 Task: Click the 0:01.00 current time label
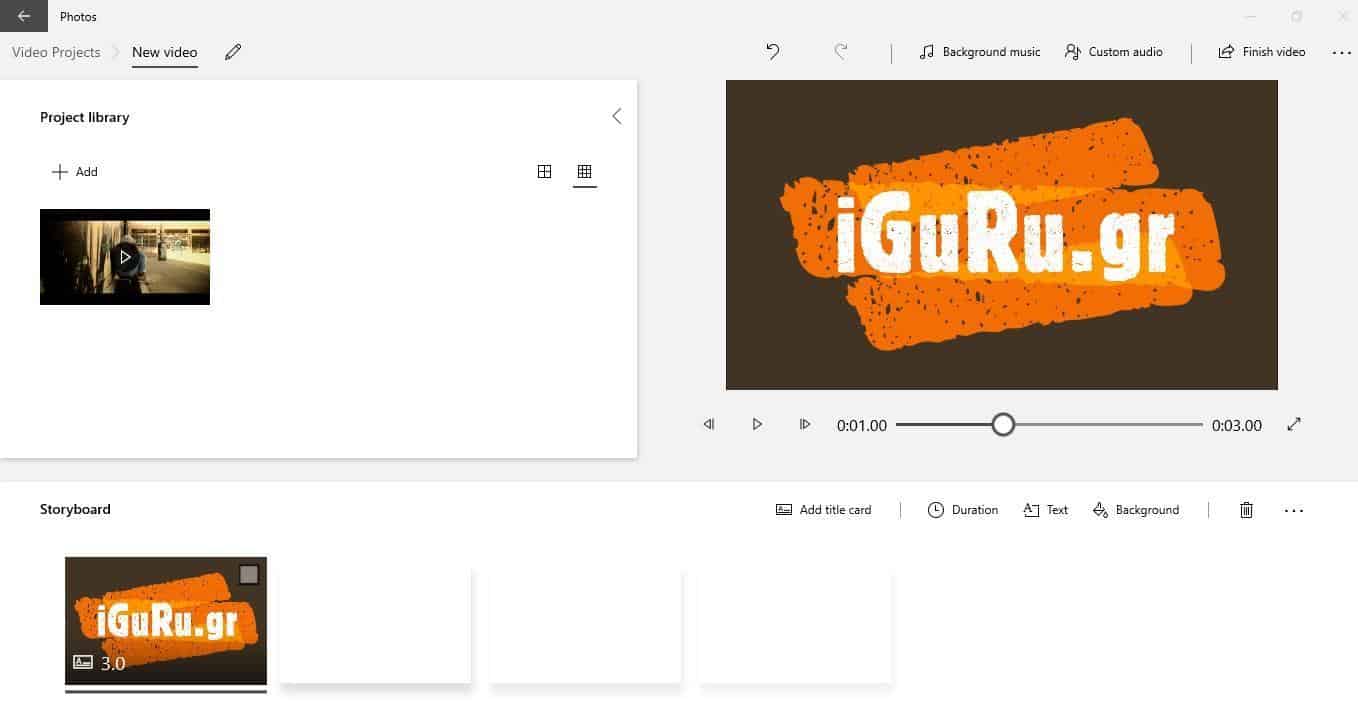pos(862,425)
